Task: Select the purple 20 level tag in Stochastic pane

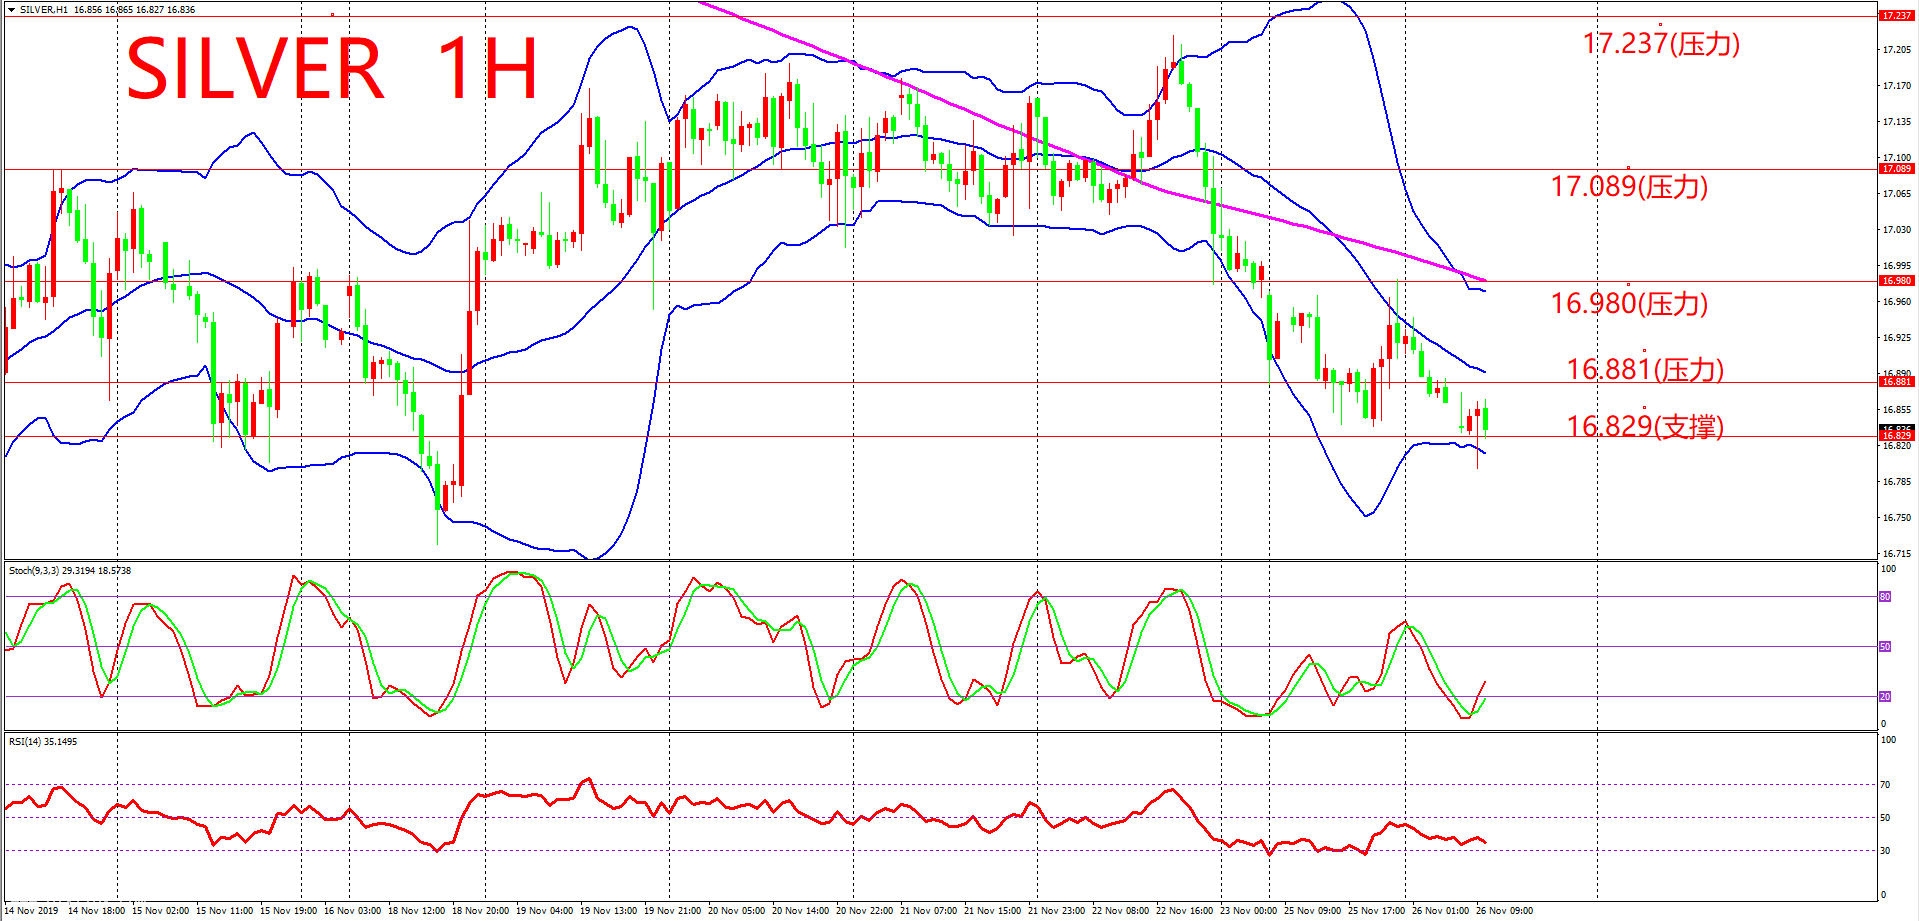Action: pyautogui.click(x=1885, y=697)
